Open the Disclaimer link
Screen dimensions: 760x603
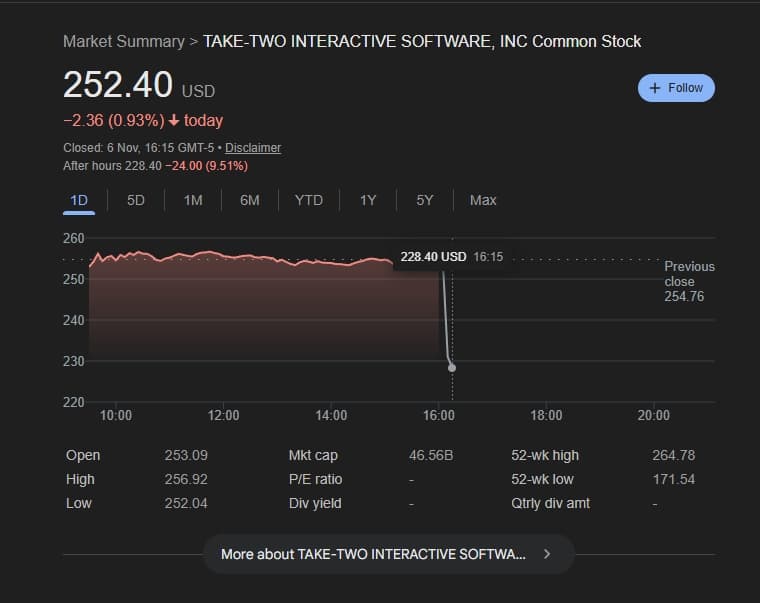click(x=253, y=148)
